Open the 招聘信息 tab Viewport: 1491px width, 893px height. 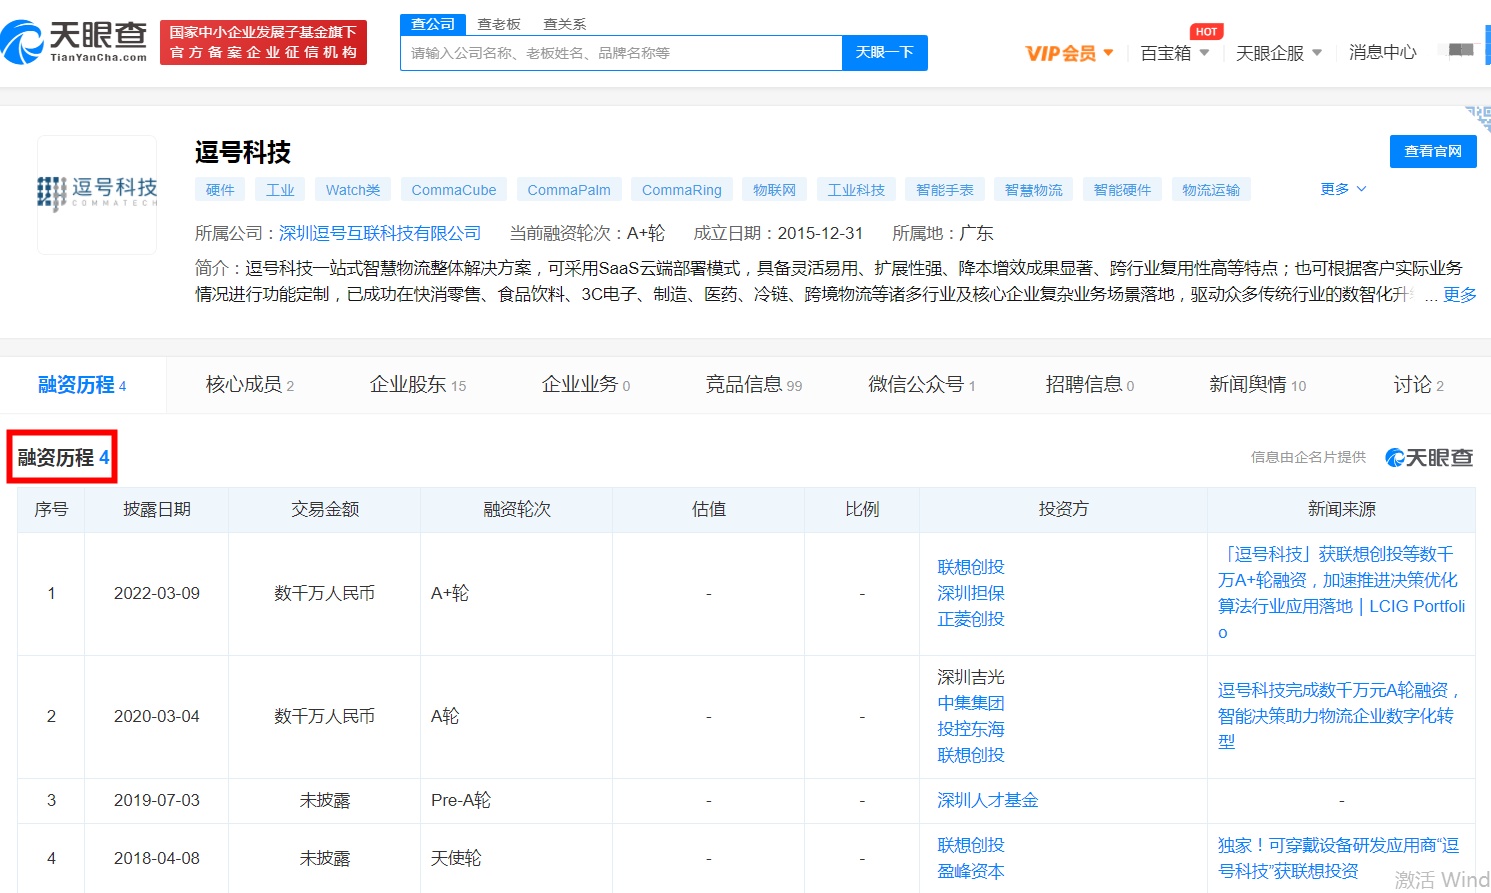(x=1090, y=385)
